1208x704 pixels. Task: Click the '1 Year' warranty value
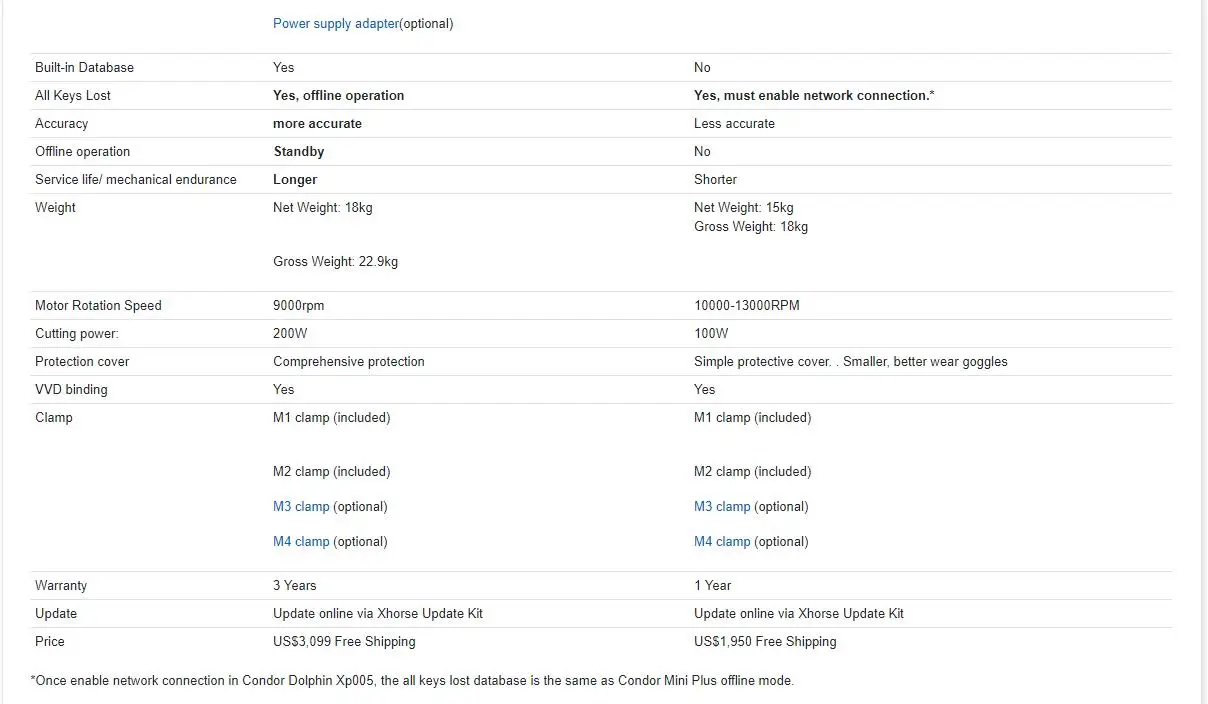pyautogui.click(x=712, y=586)
